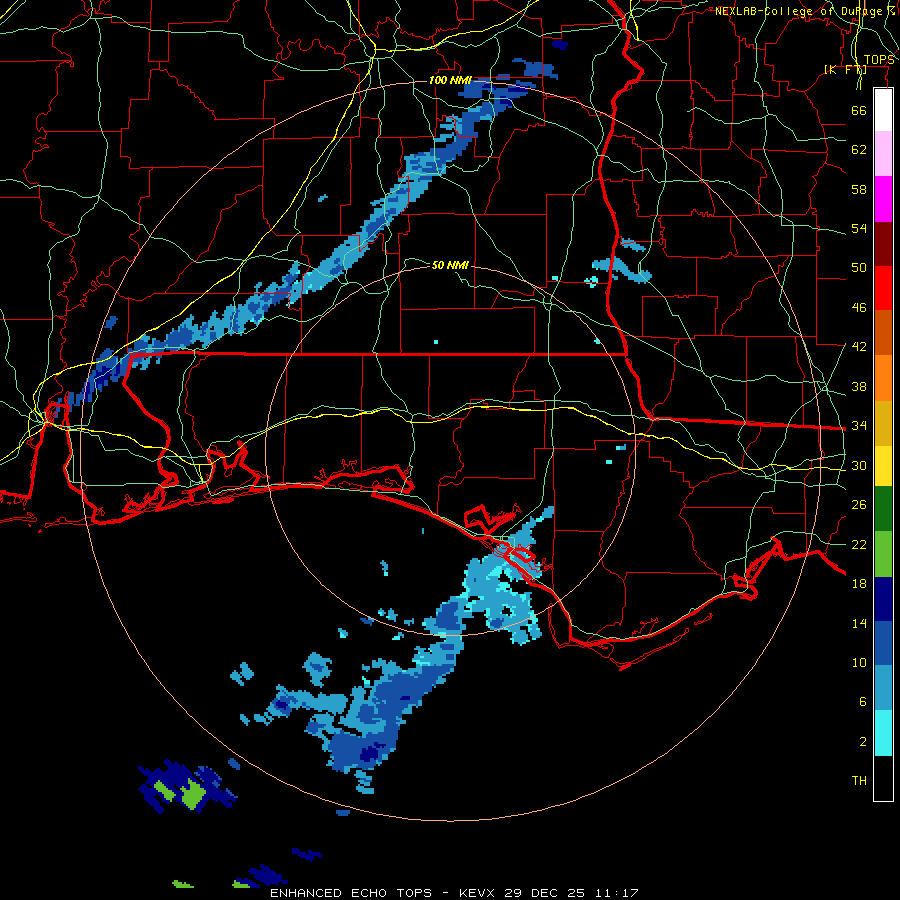The height and width of the screenshot is (900, 900).
Task: Click the black TH legend swatch
Action: (883, 778)
